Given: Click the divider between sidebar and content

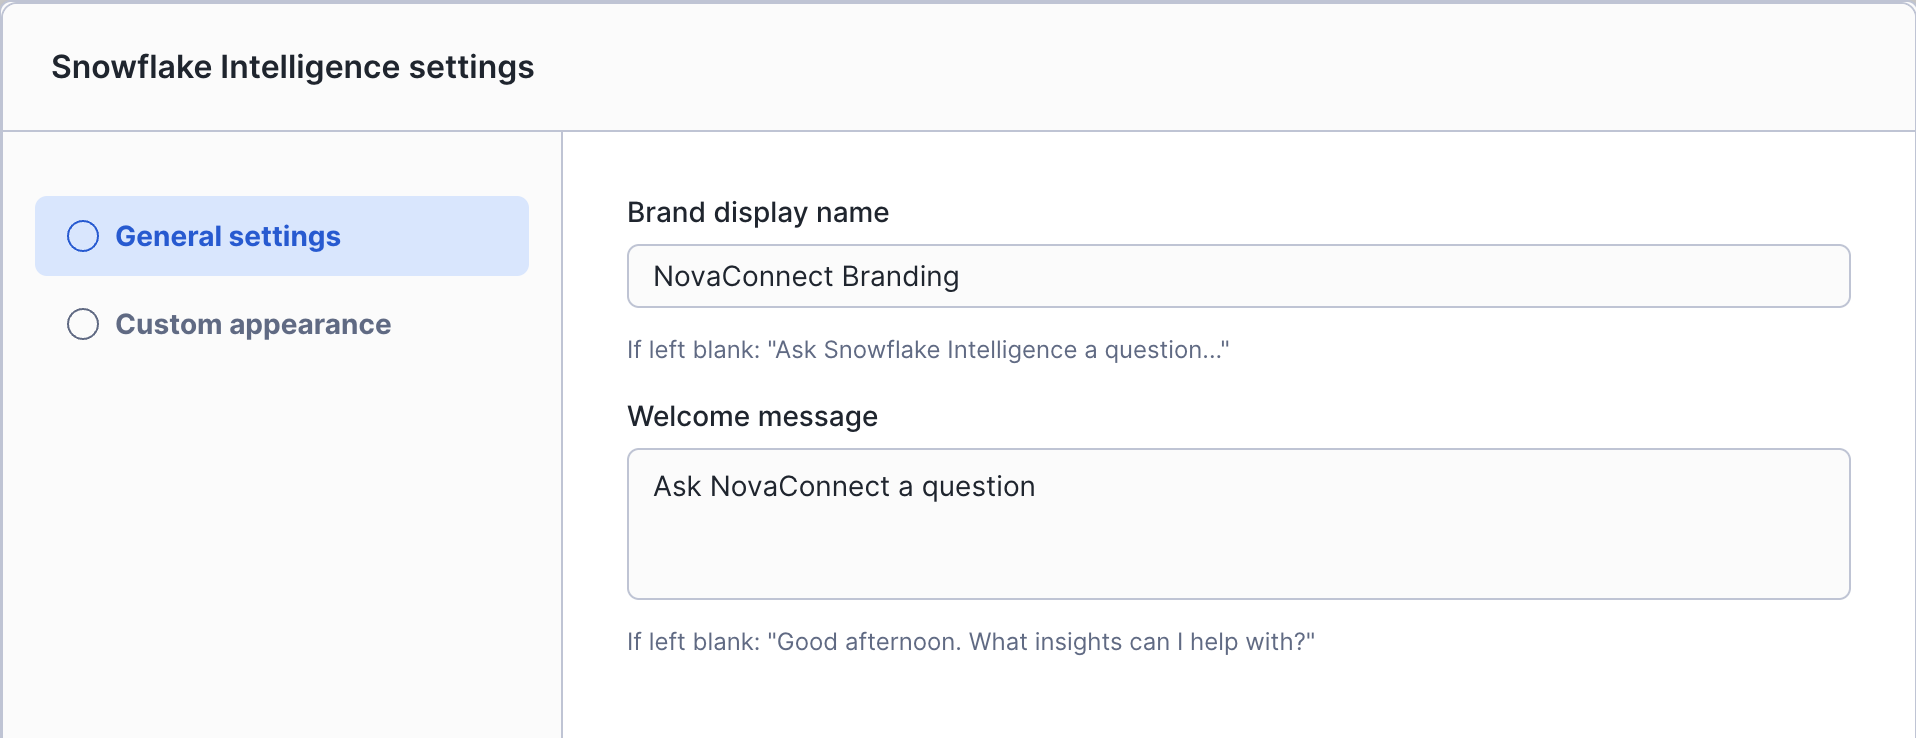Looking at the screenshot, I should pyautogui.click(x=563, y=430).
